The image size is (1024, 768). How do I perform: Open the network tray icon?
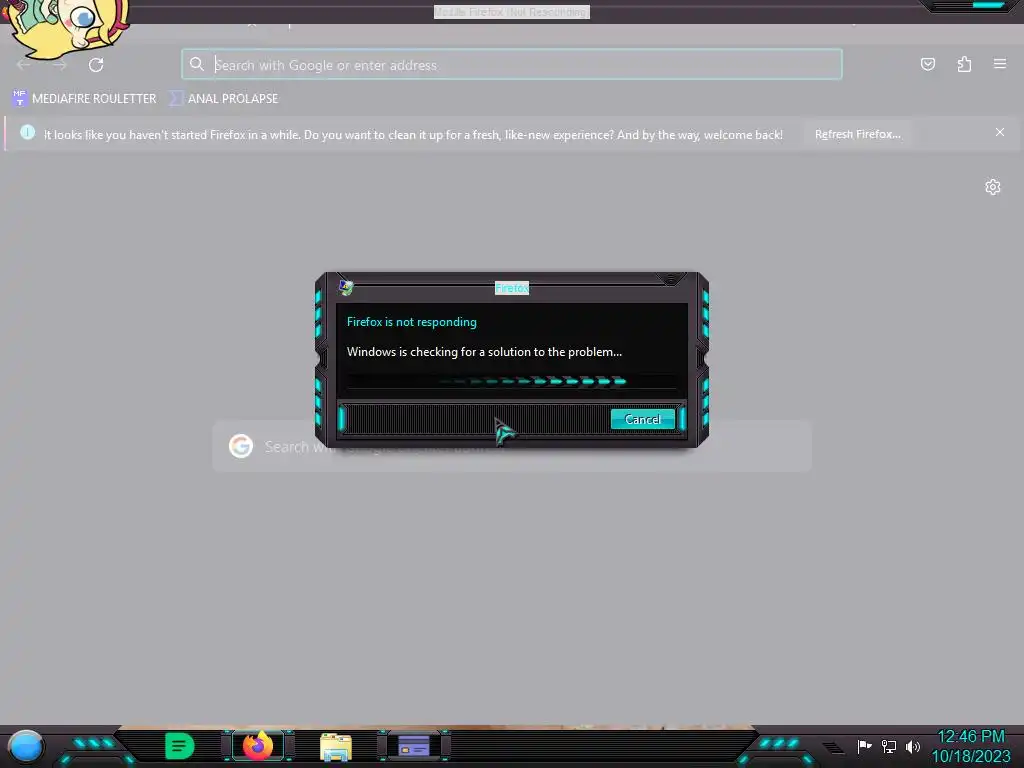[x=889, y=746]
